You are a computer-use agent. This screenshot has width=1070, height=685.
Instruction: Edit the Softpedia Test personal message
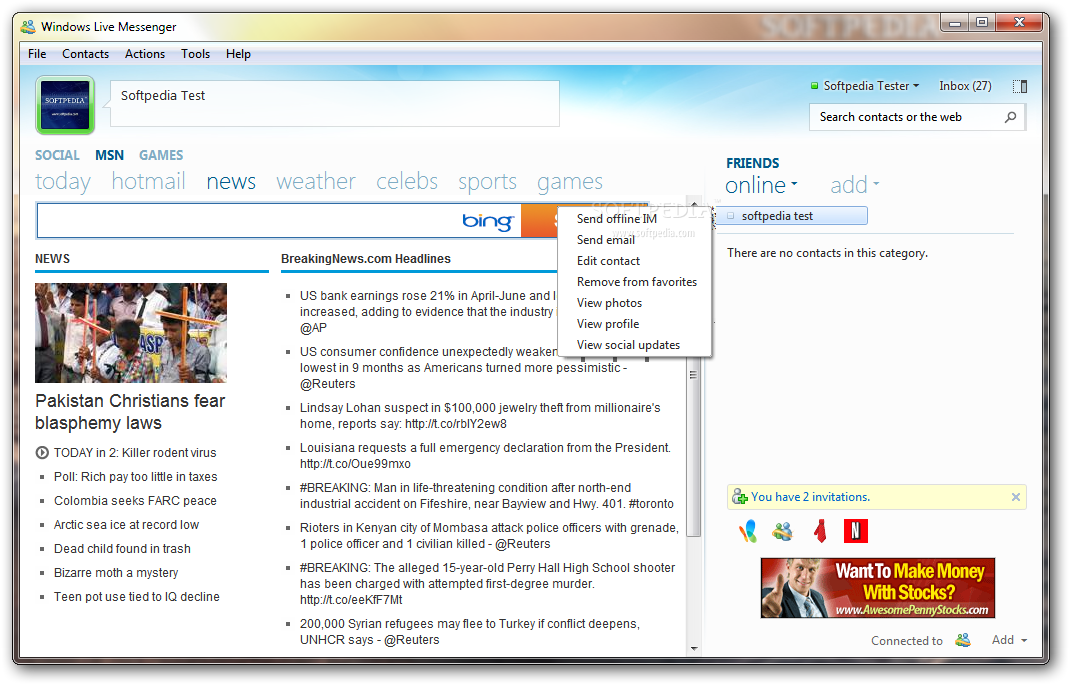(334, 104)
